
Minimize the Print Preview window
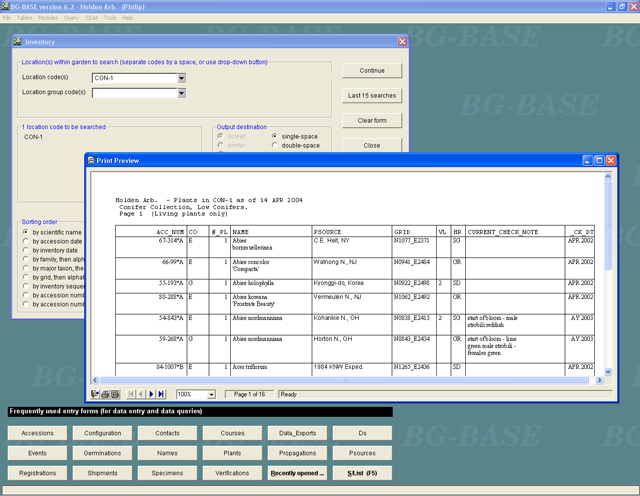587,160
